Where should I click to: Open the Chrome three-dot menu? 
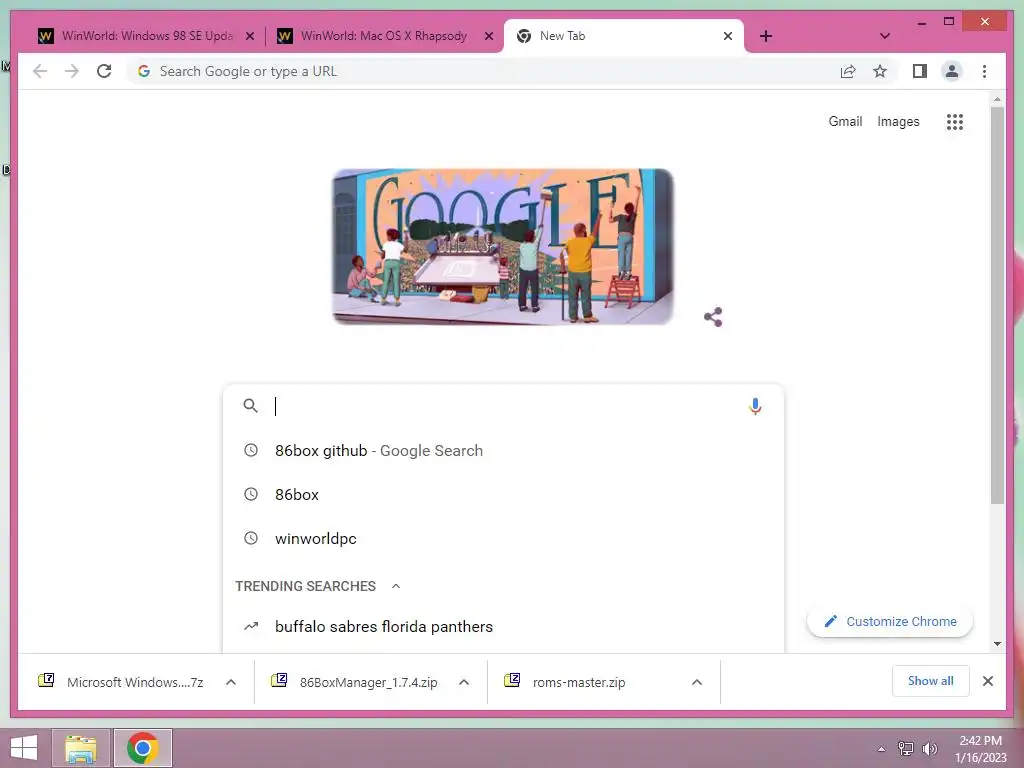(984, 71)
